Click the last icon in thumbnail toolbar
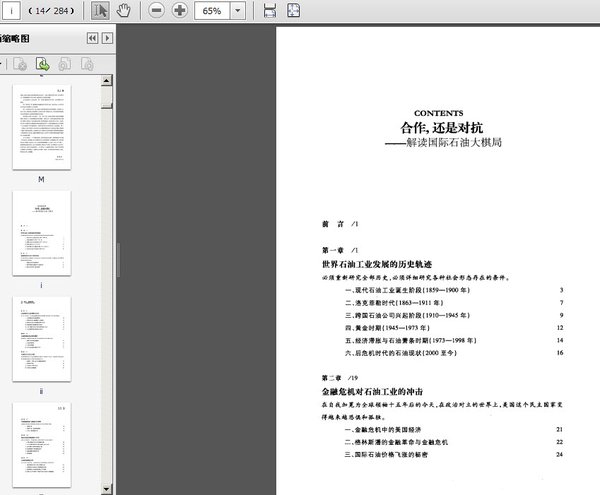Image resolution: width=600 pixels, height=495 pixels. (87, 64)
